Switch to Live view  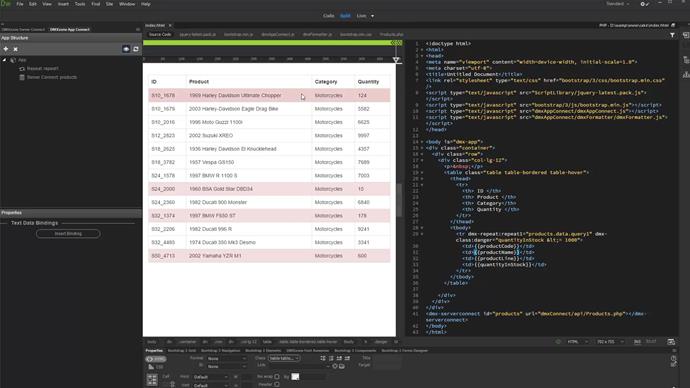[361, 16]
